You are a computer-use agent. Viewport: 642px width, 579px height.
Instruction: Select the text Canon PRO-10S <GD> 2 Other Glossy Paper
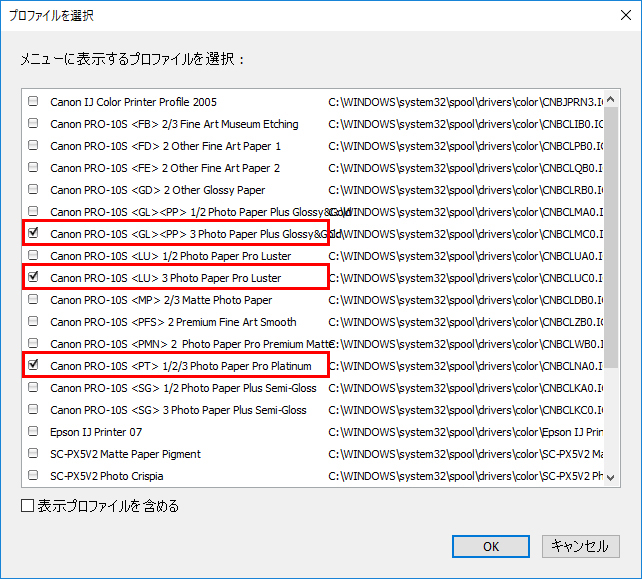[x=158, y=190]
